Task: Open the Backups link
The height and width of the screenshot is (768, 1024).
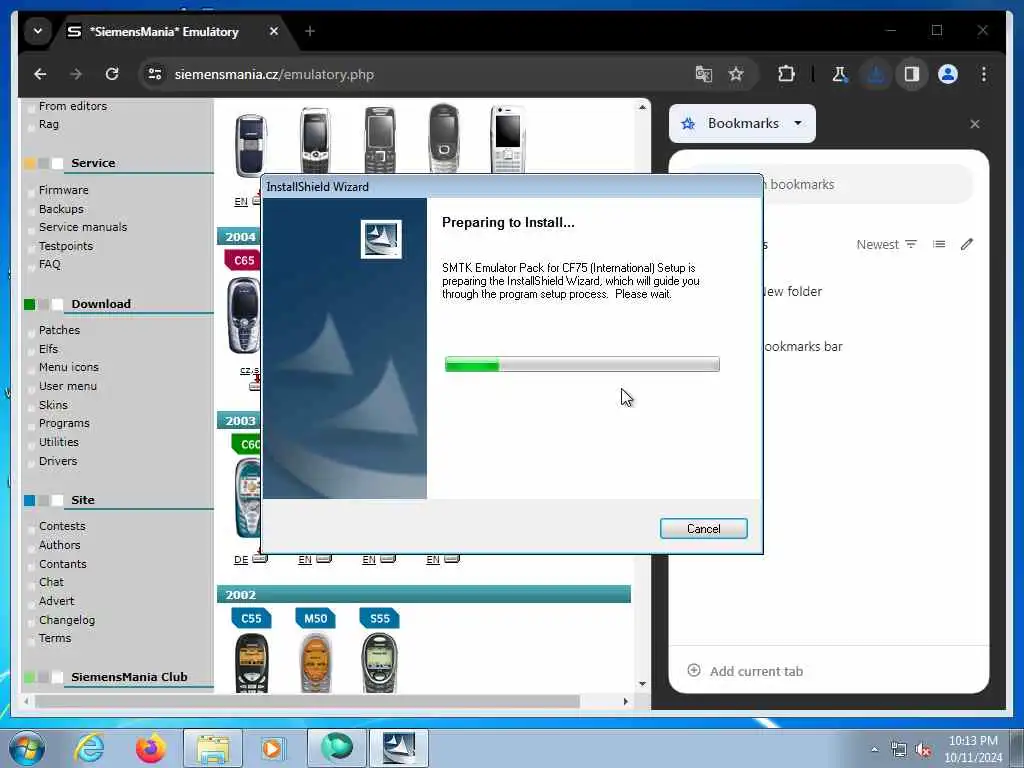Action: tap(61, 209)
